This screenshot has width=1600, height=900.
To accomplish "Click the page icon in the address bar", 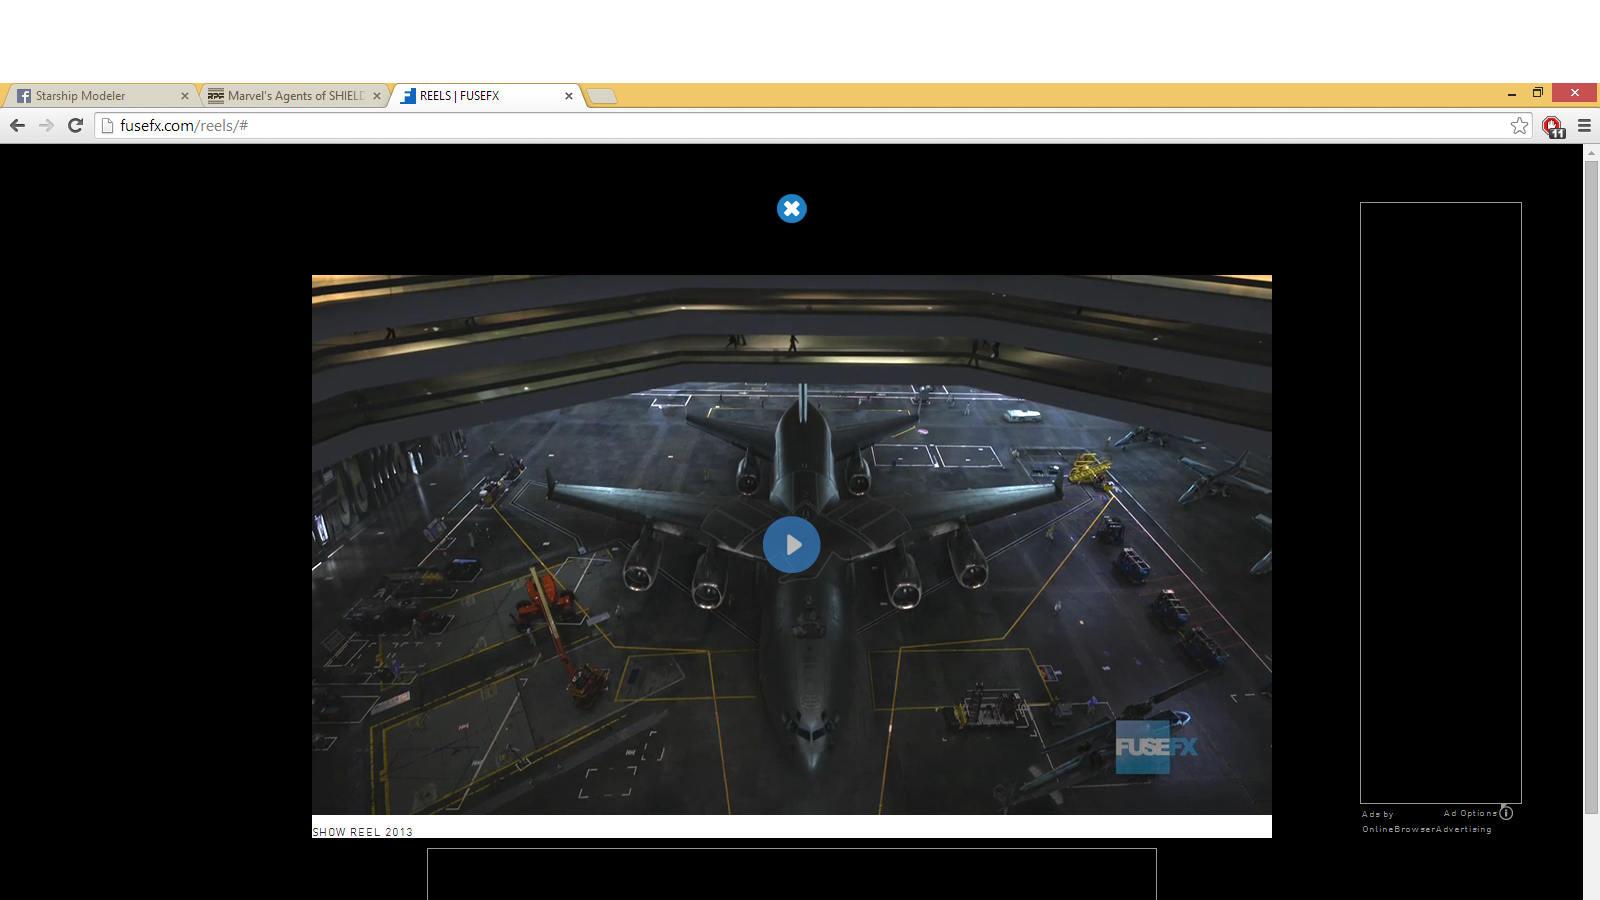I will coord(107,125).
